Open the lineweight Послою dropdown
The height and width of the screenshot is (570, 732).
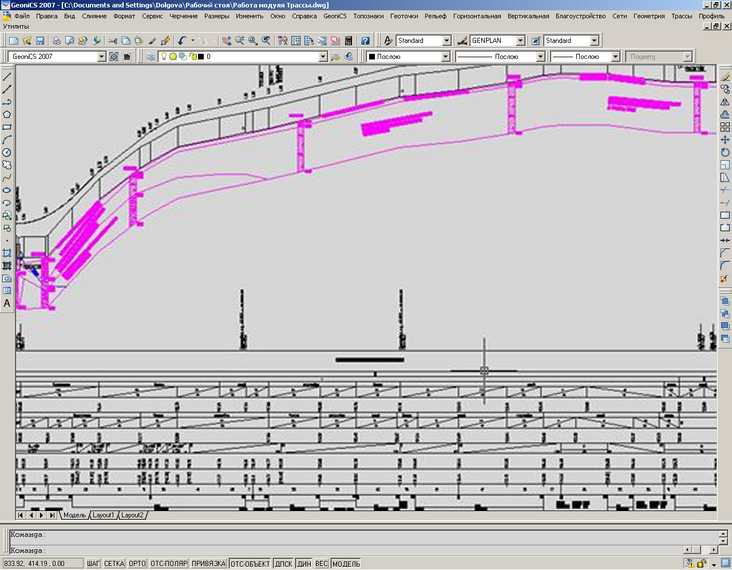615,56
